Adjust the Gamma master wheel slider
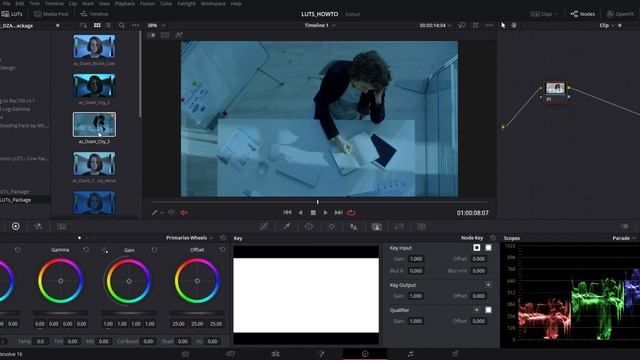This screenshot has height=360, width=640. (60, 313)
